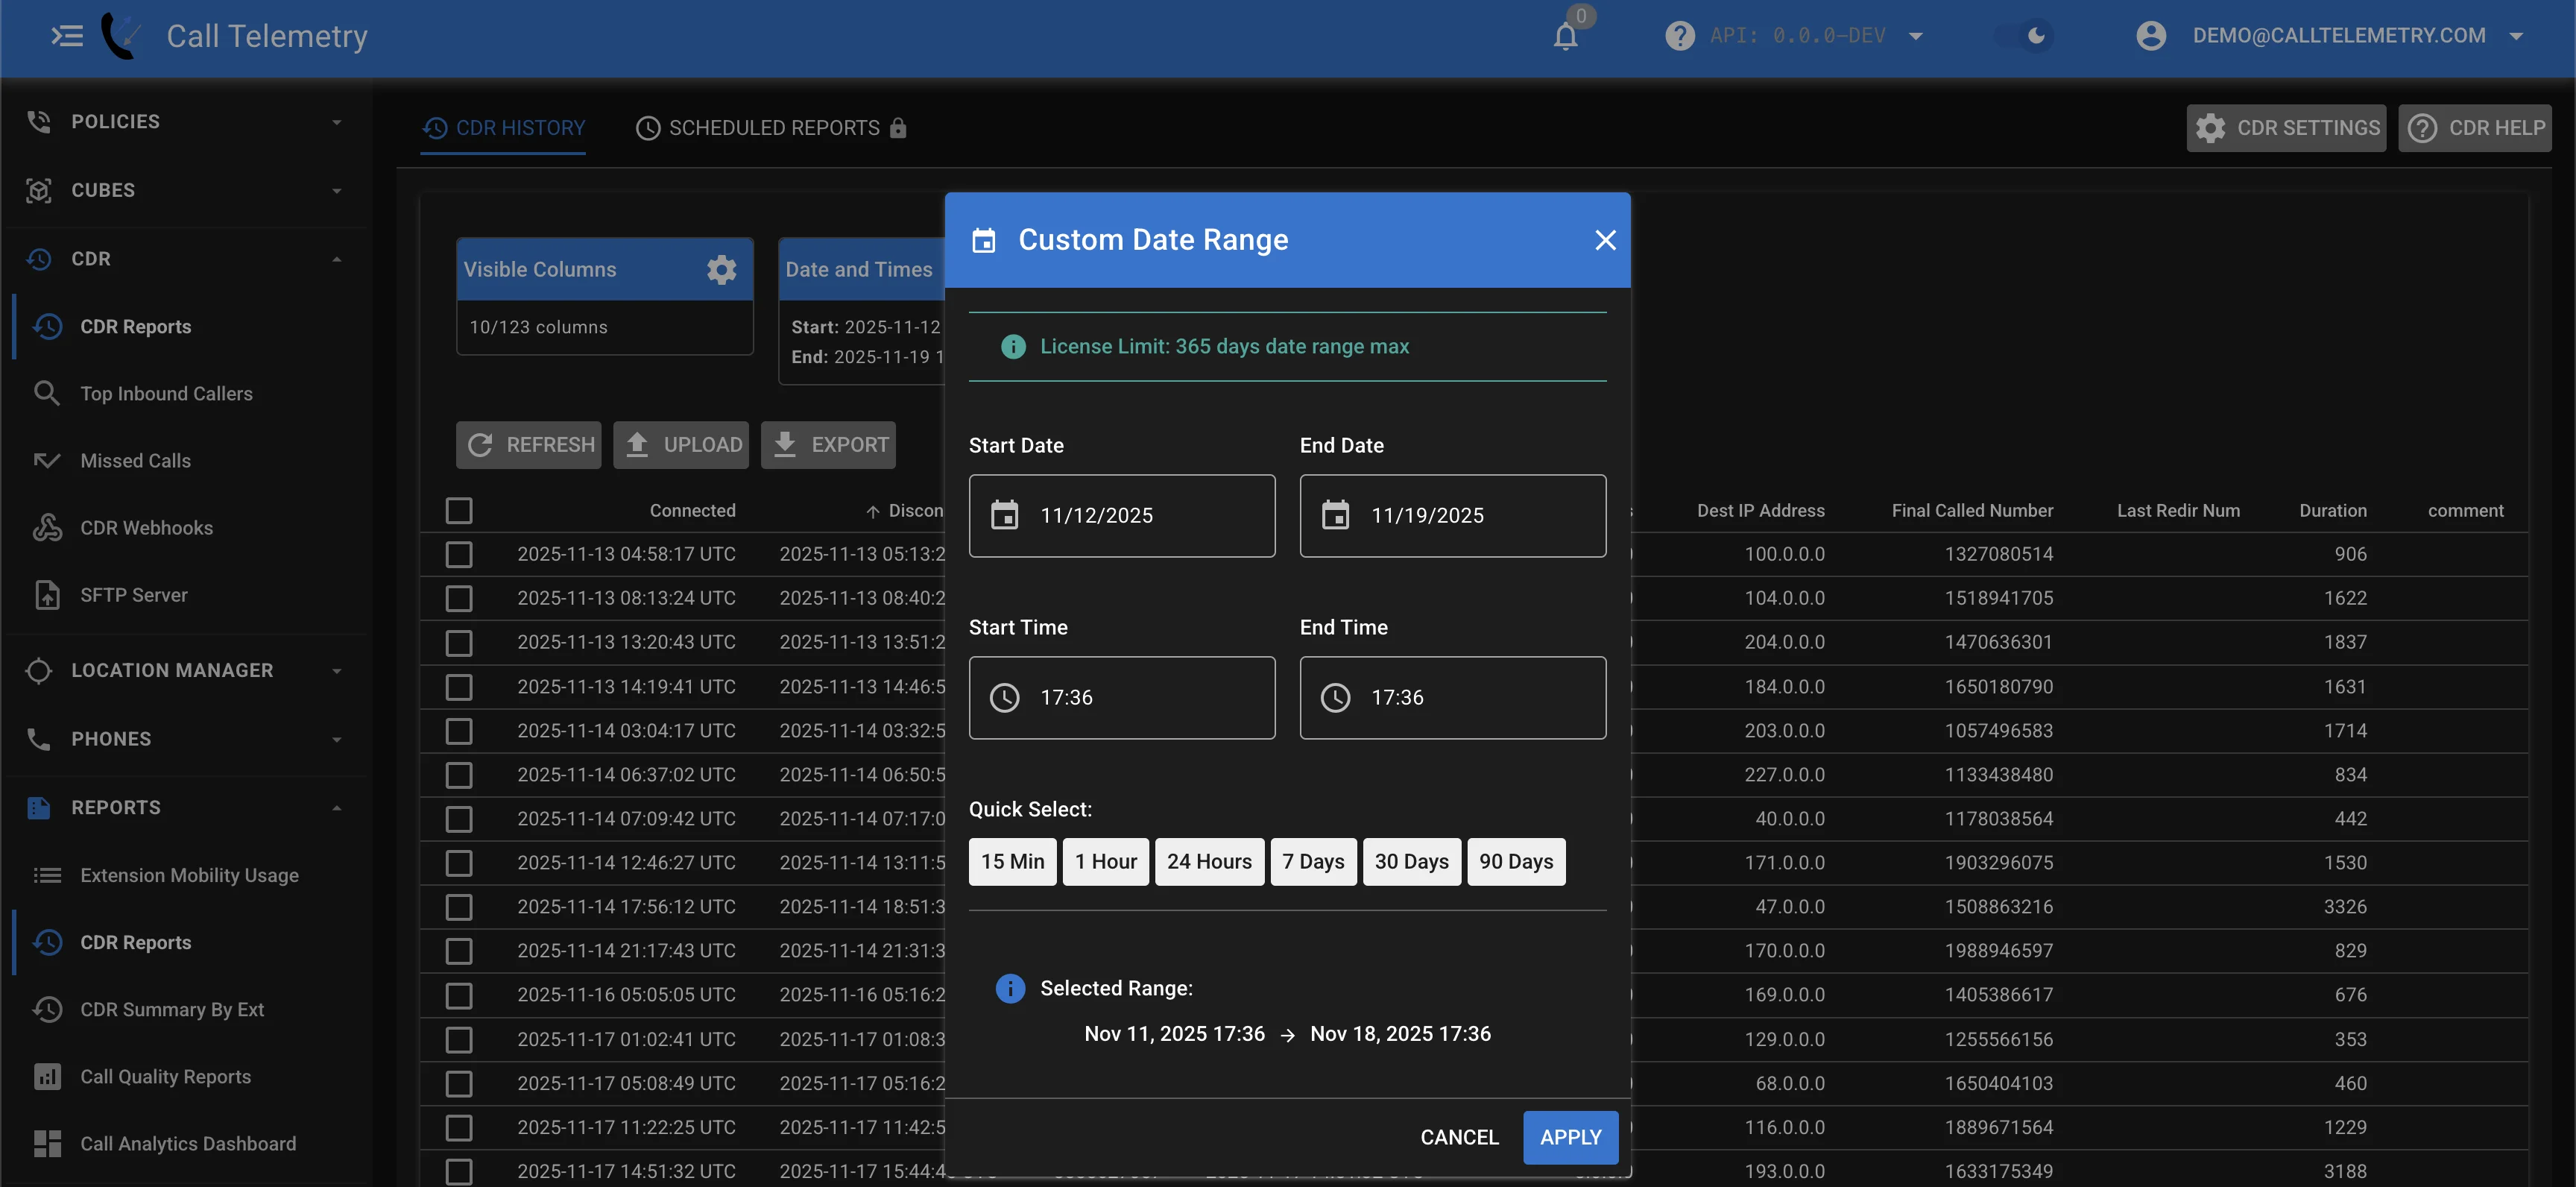The image size is (2576, 1187).
Task: Switch to CDR HISTORY tab
Action: pos(503,128)
